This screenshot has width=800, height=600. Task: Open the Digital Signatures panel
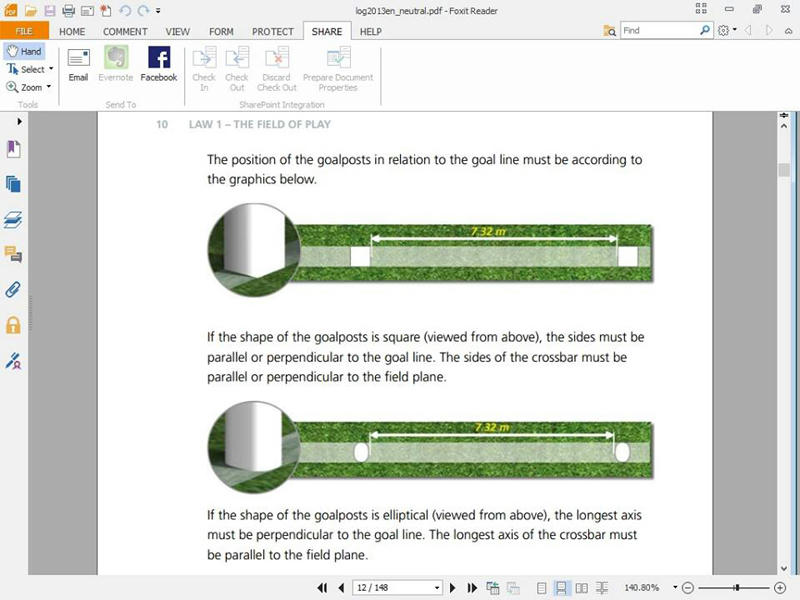point(13,360)
